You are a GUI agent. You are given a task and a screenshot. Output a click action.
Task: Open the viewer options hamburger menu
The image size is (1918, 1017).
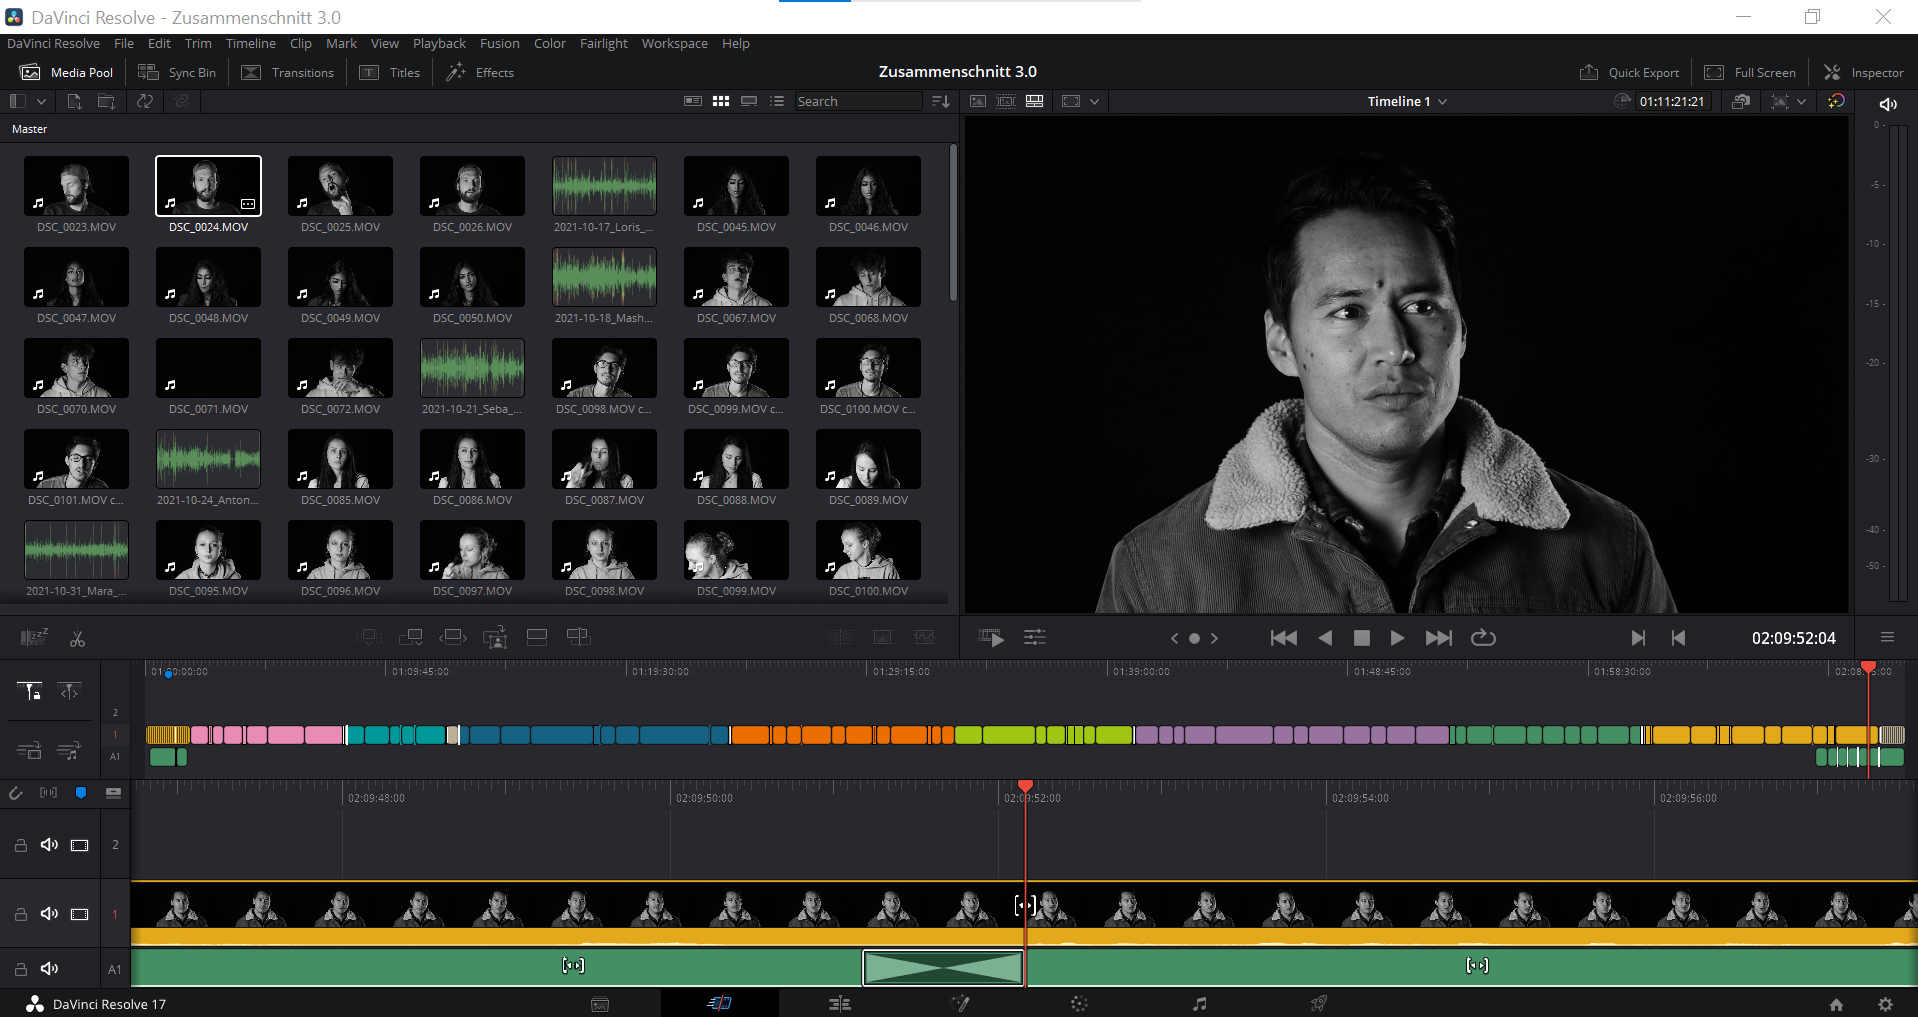click(1887, 638)
